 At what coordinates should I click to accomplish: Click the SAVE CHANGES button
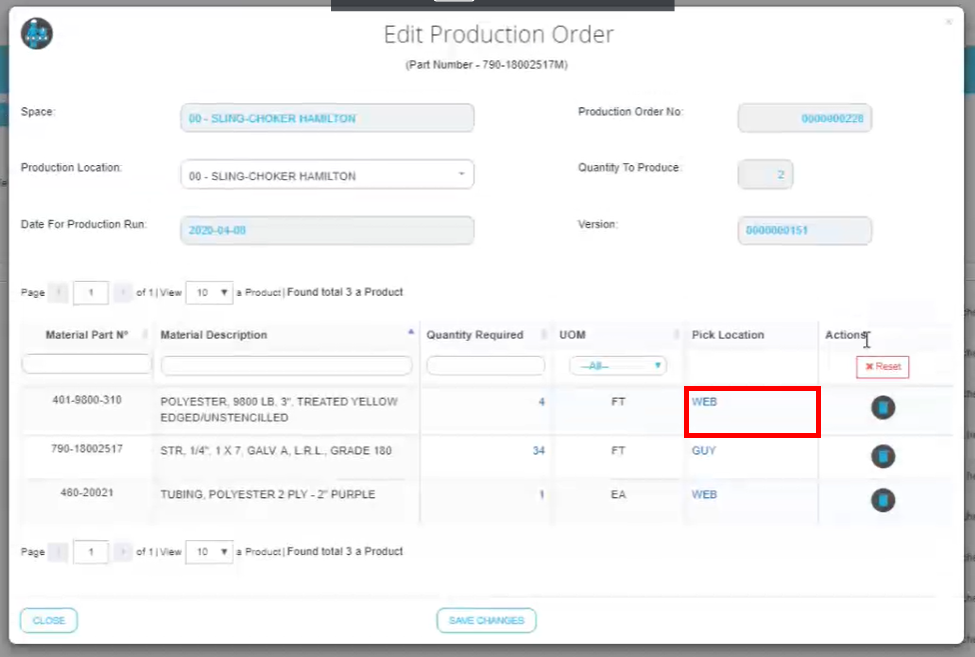tap(486, 621)
